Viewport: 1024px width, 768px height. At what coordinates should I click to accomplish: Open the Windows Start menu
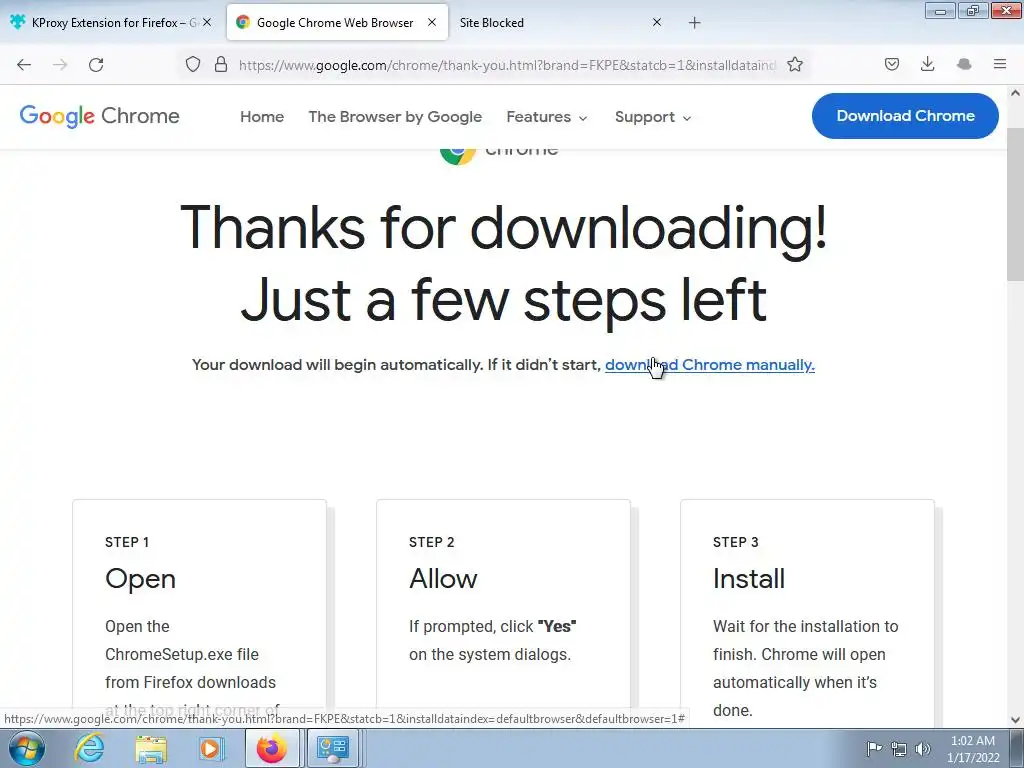(x=27, y=748)
